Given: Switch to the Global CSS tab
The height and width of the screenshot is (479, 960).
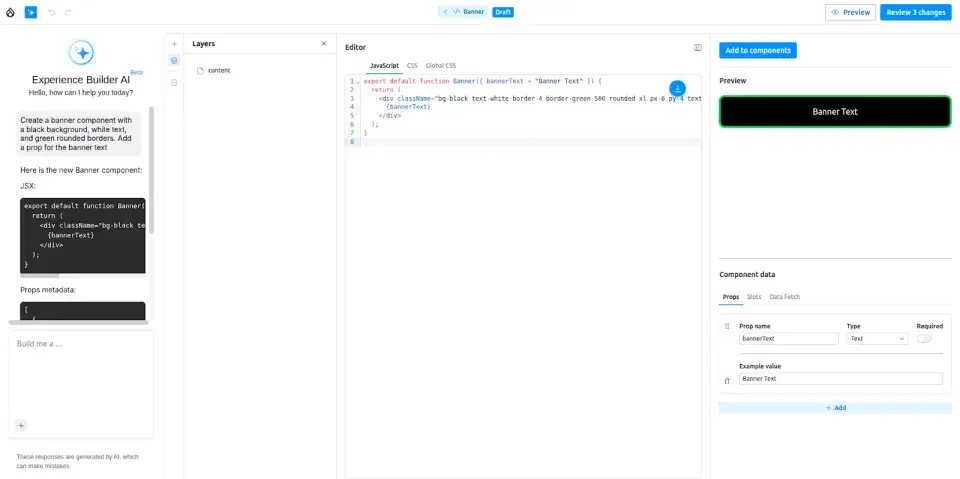Looking at the screenshot, I should pos(441,66).
